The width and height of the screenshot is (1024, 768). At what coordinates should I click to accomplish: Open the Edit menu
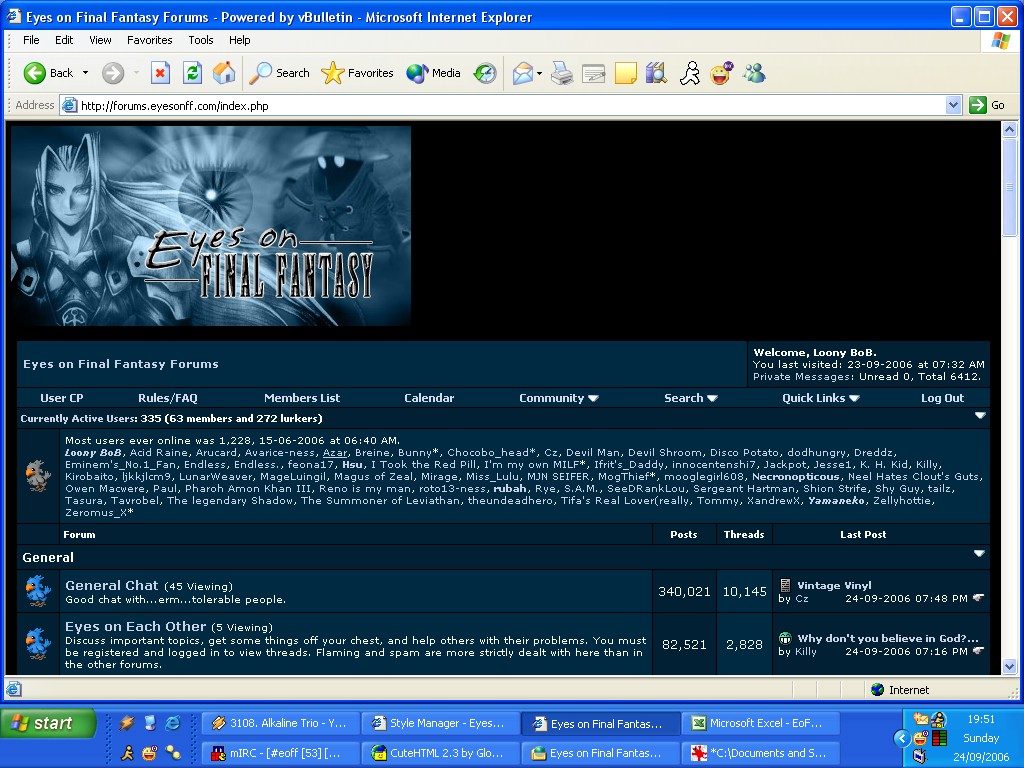click(x=64, y=40)
